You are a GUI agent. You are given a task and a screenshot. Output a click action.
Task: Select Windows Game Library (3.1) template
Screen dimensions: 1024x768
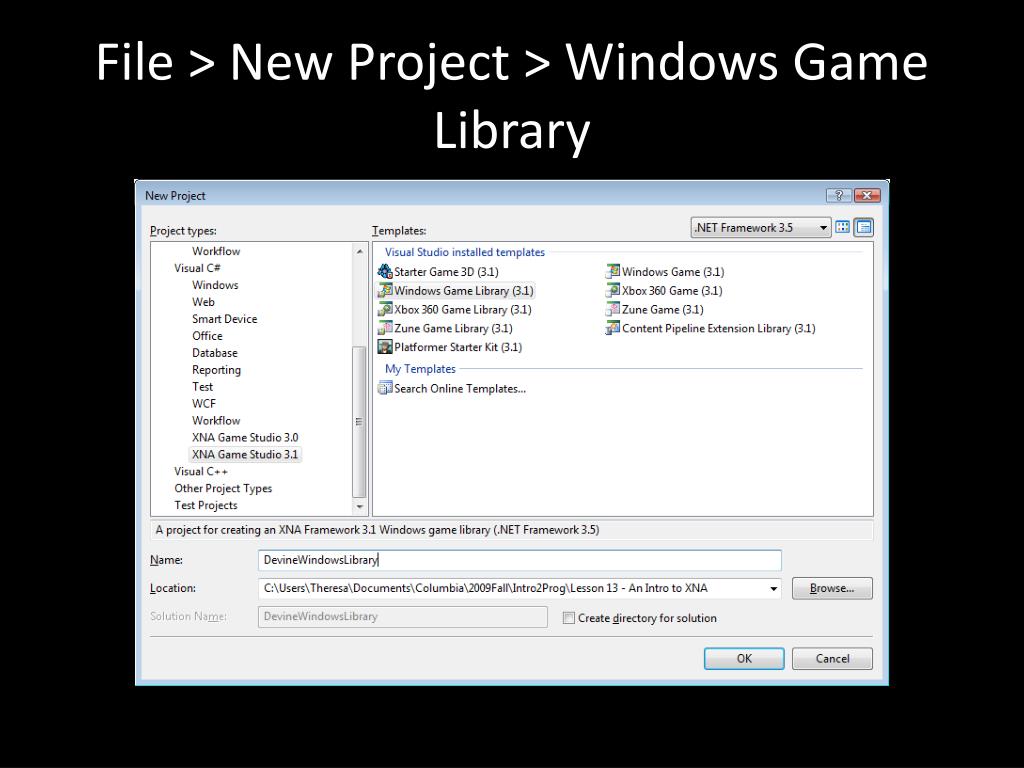(x=464, y=291)
